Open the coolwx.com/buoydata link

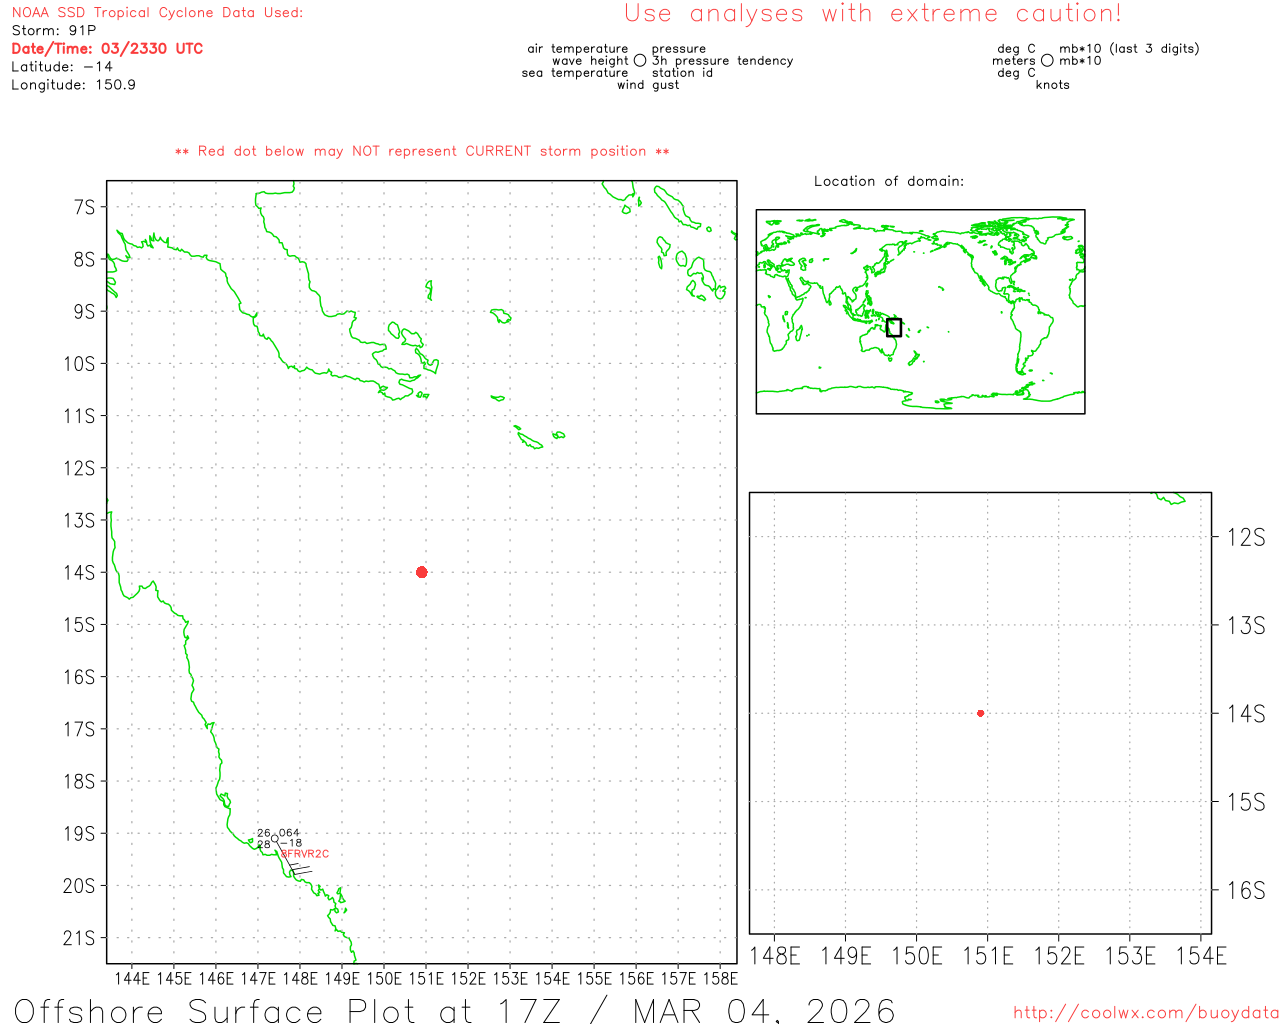pyautogui.click(x=1145, y=1013)
